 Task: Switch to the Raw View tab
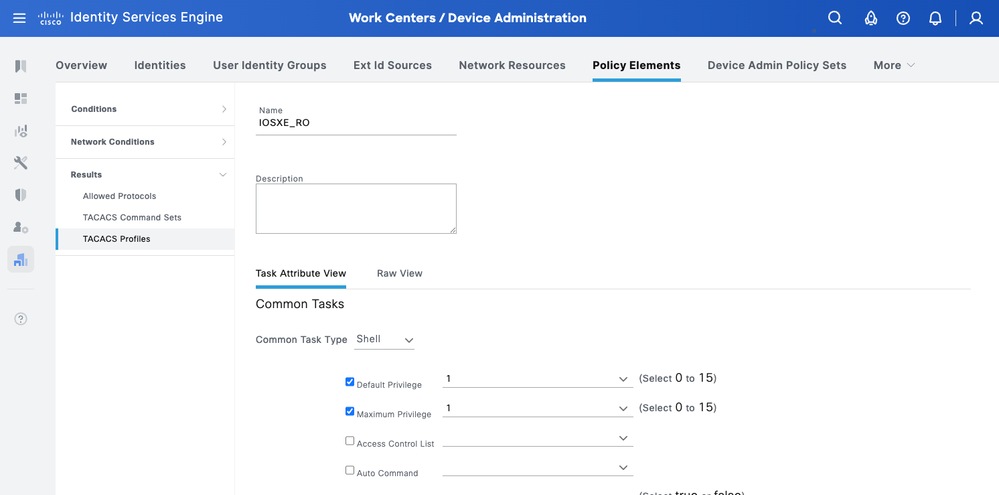point(399,273)
